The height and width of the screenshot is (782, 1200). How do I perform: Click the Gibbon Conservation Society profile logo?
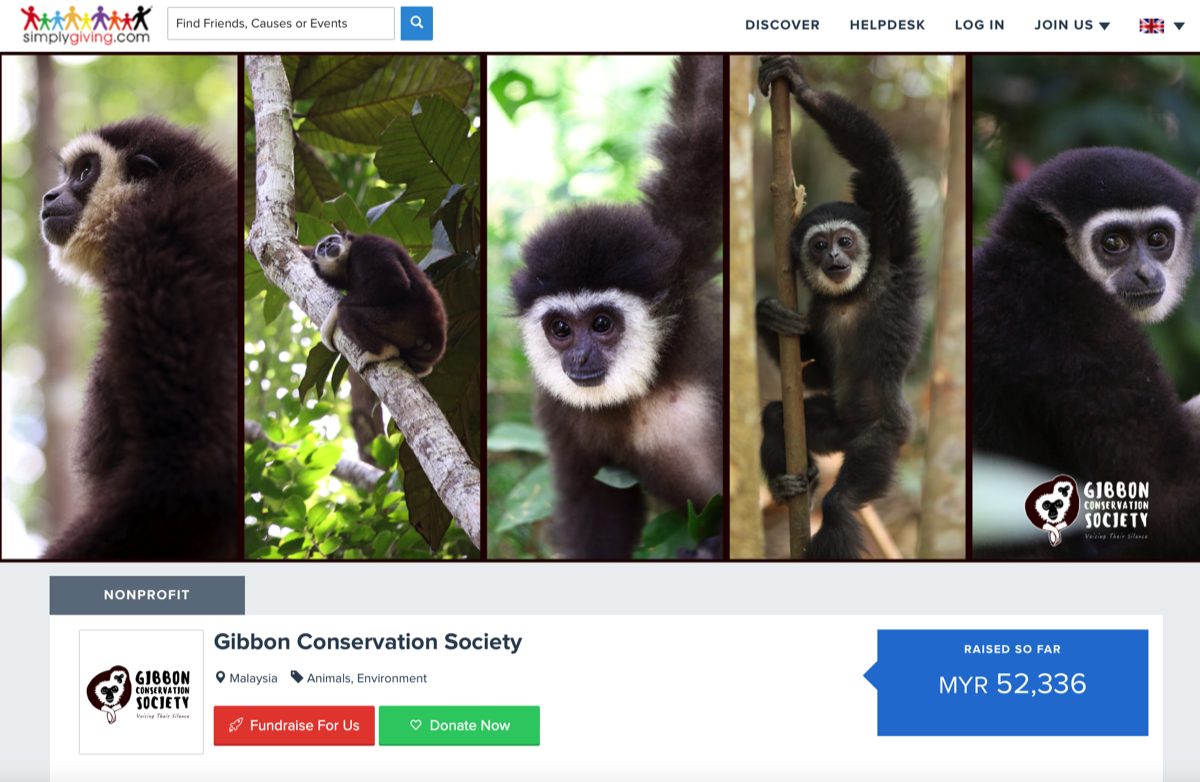pos(141,692)
